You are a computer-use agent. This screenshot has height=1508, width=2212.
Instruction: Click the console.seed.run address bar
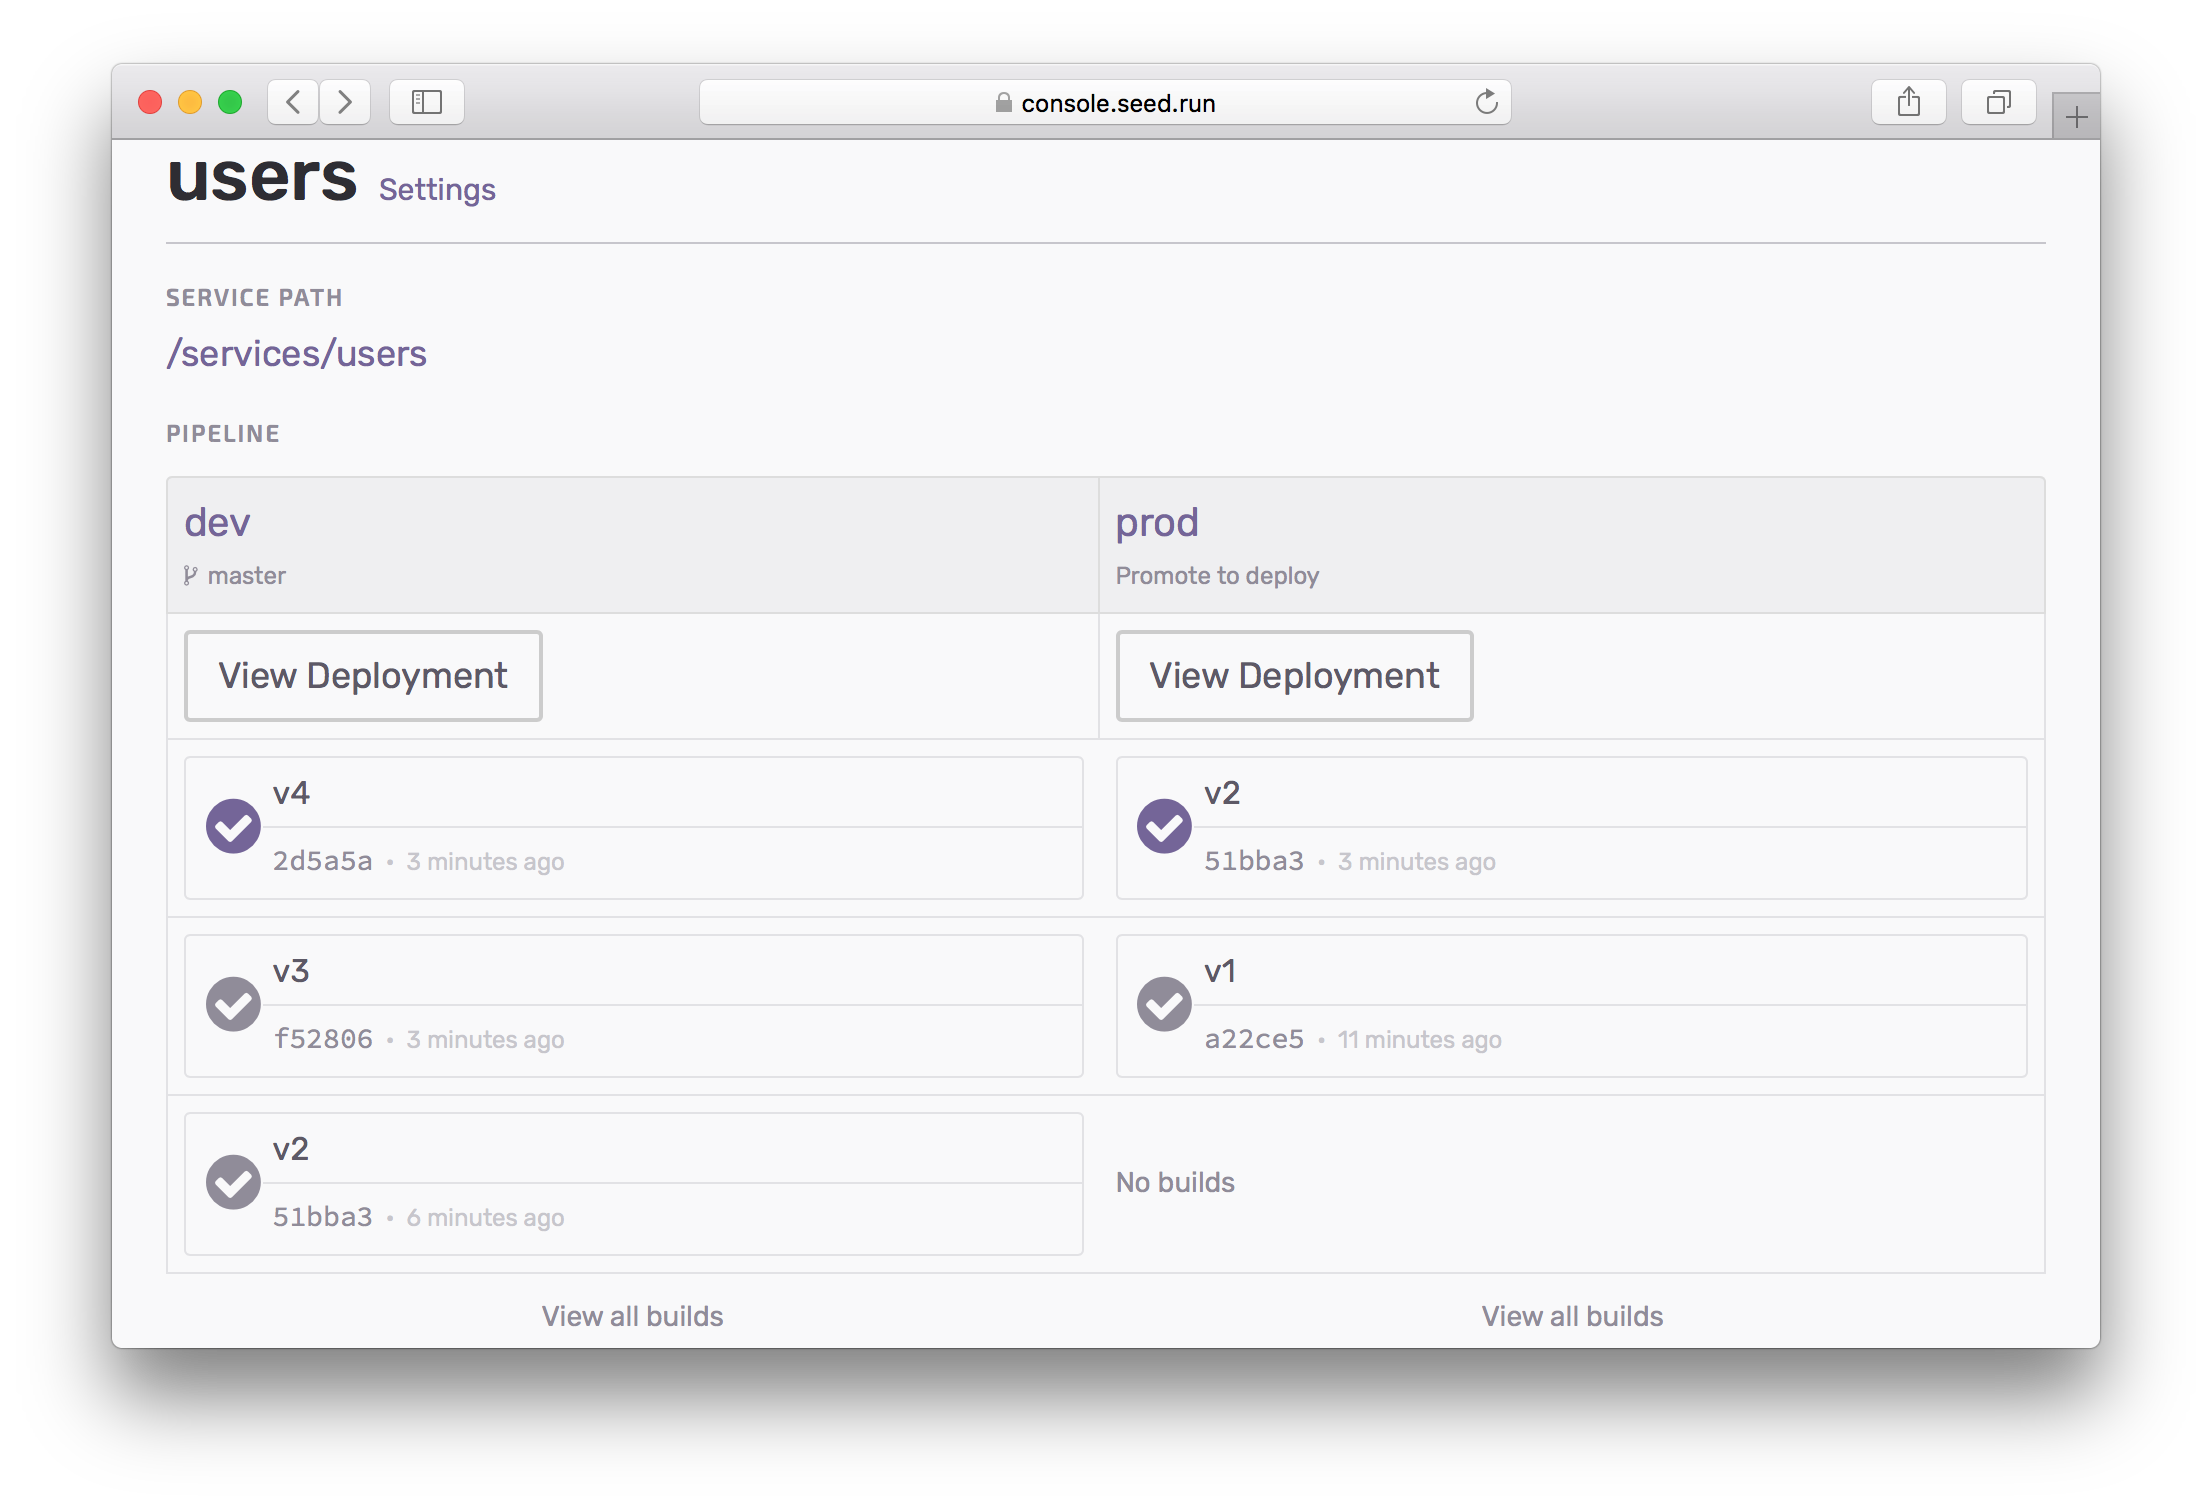pos(1104,103)
